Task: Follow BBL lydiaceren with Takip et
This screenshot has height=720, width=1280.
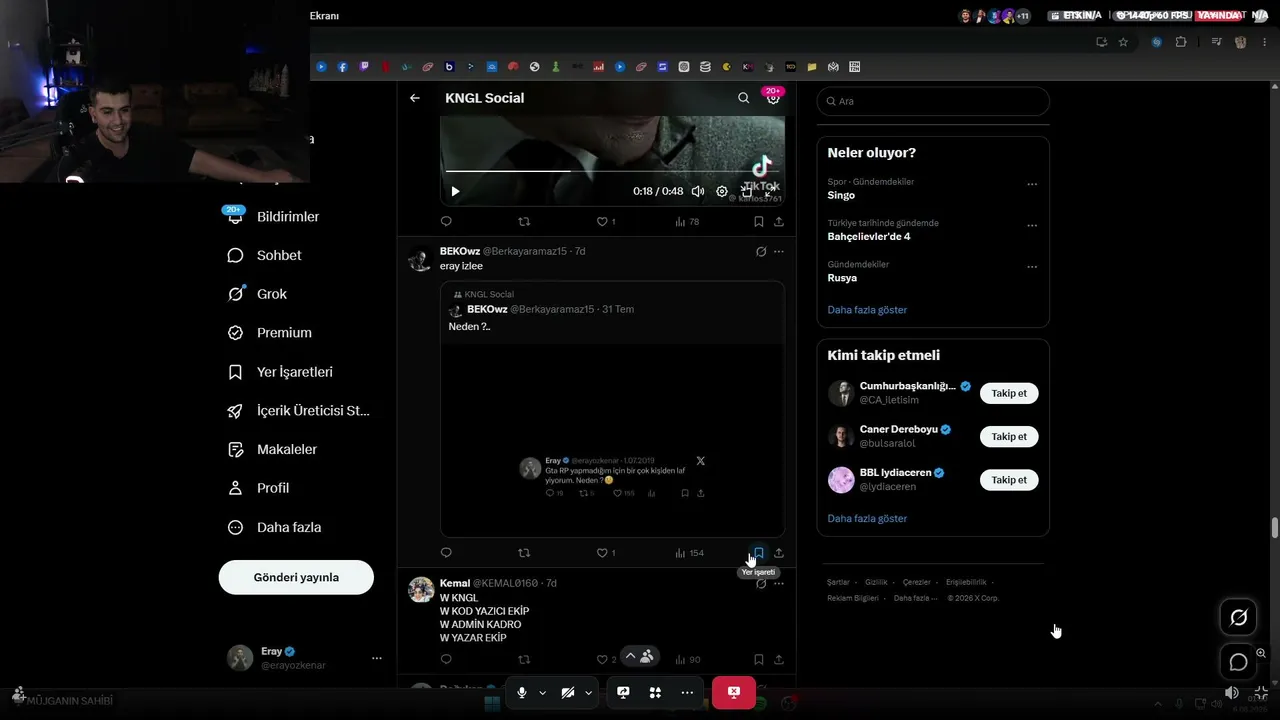Action: (x=1009, y=480)
